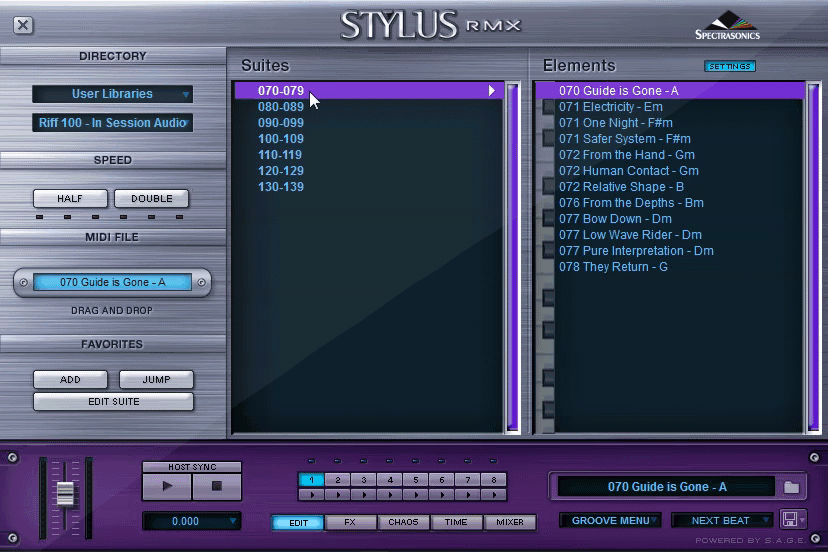Click play arrow under part 8
This screenshot has height=552, width=828.
tap(494, 495)
